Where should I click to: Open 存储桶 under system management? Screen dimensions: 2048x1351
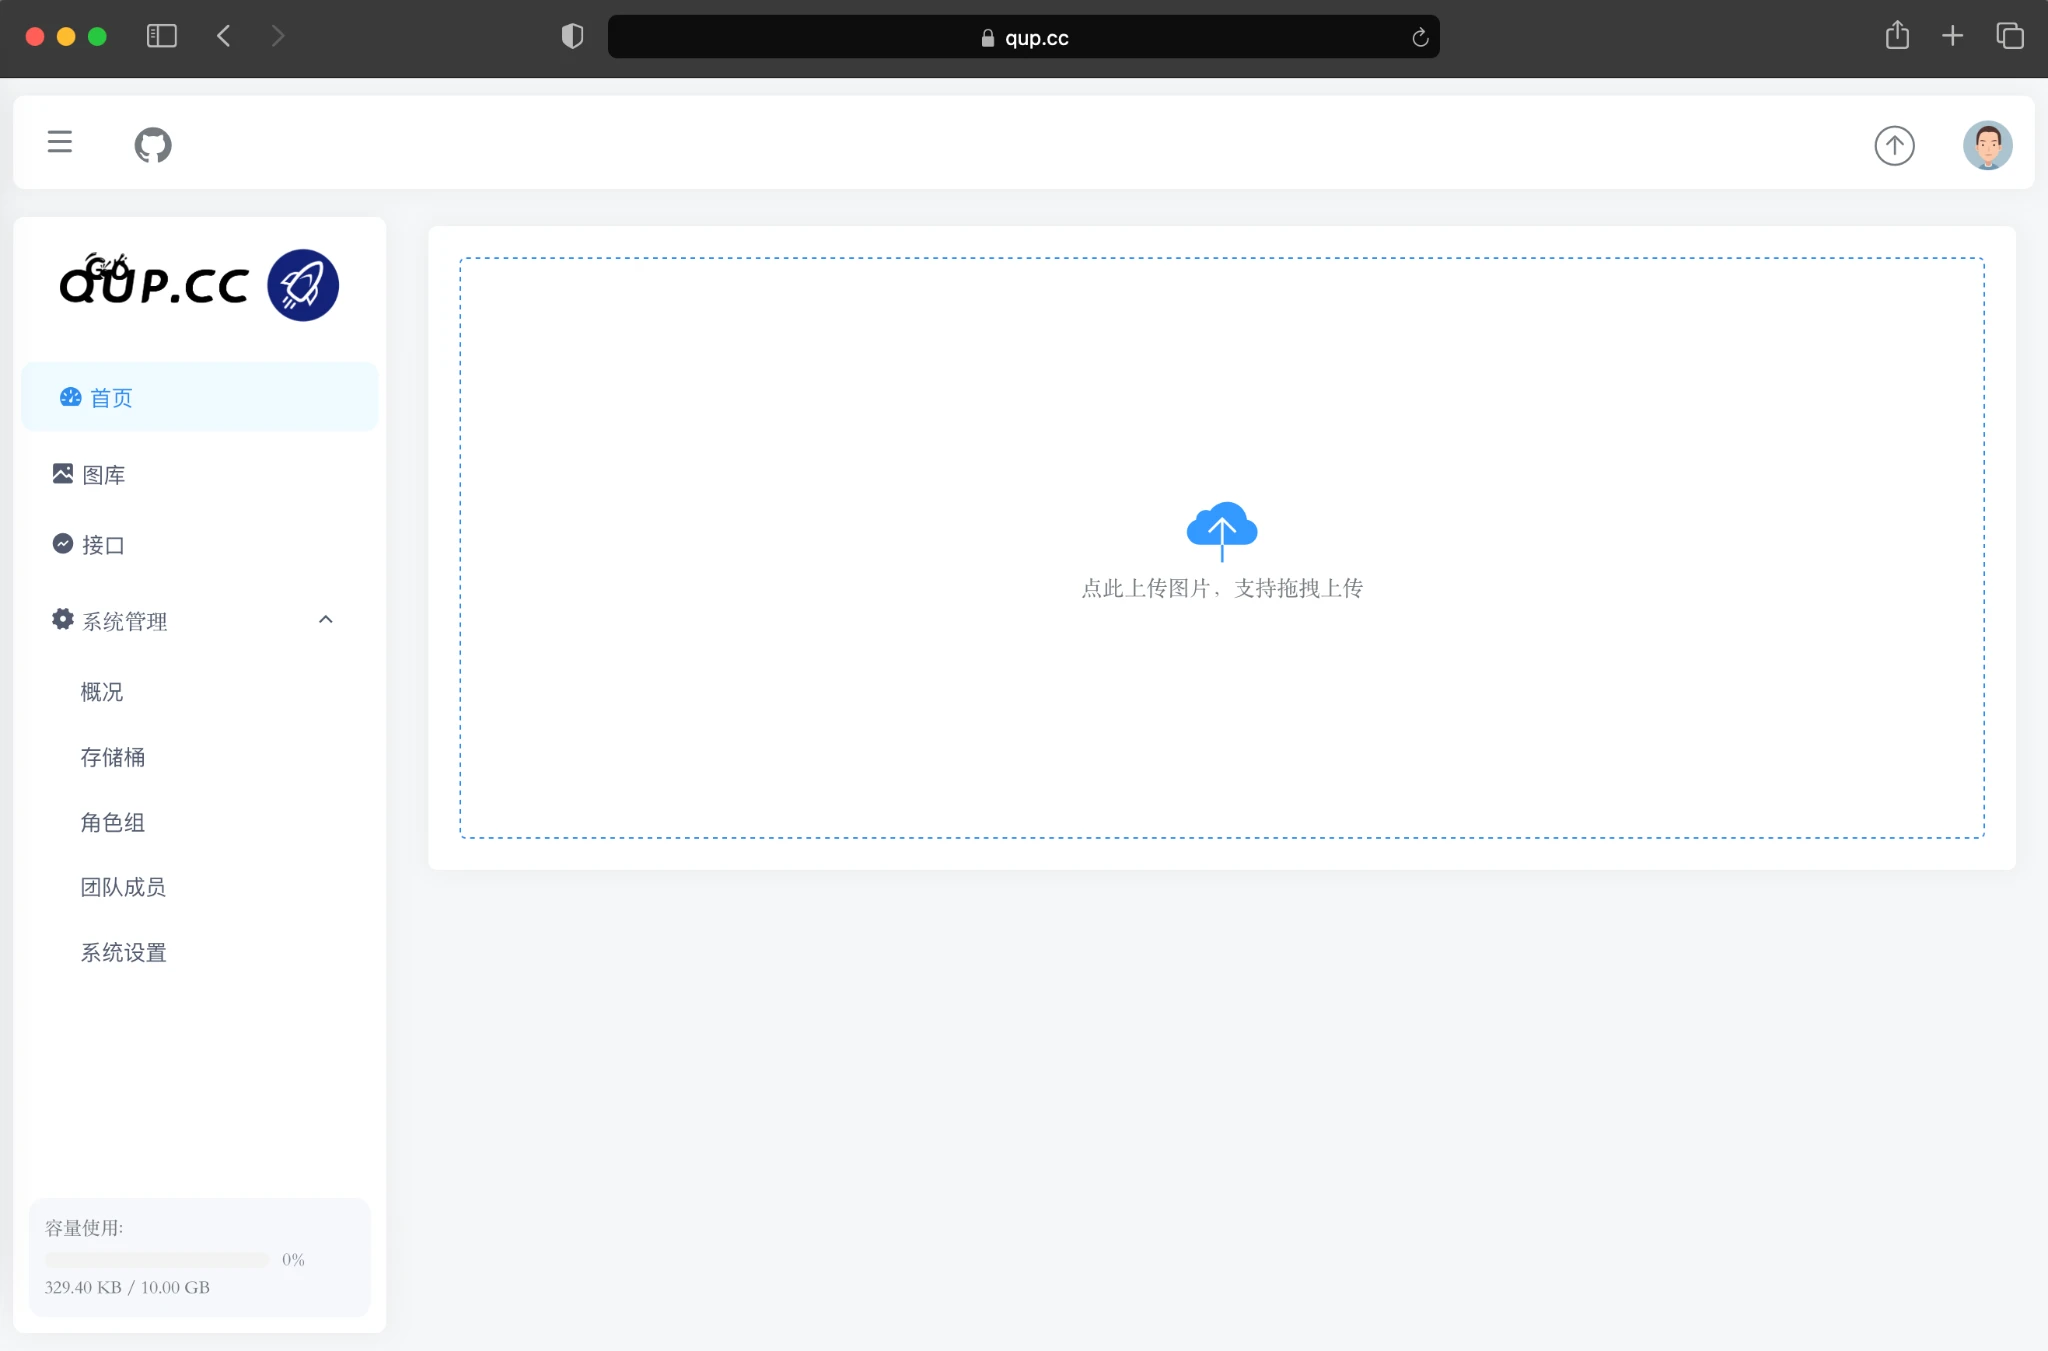[x=113, y=757]
